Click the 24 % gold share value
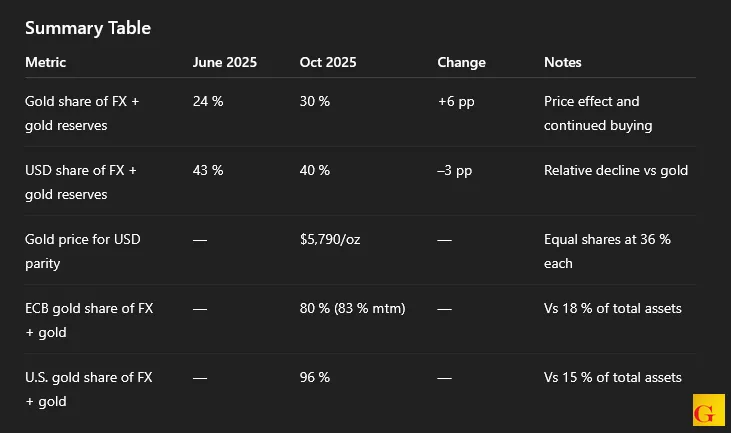 tap(208, 101)
